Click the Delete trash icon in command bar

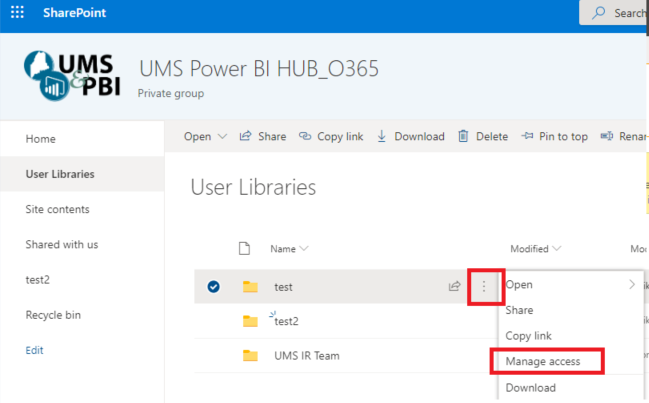click(x=463, y=136)
